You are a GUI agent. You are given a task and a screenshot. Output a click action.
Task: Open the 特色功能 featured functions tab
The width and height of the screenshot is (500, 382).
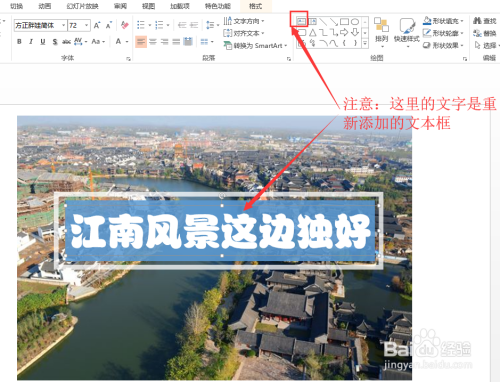tap(218, 6)
